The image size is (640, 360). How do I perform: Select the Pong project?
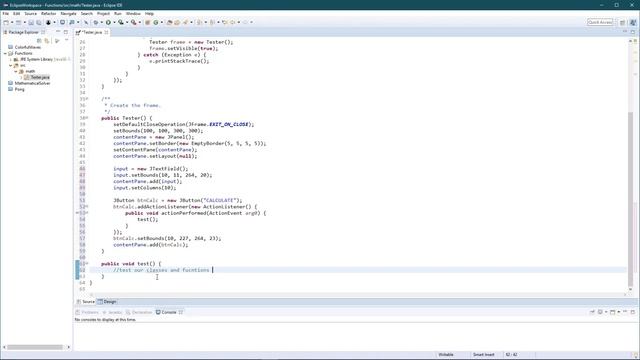[x=19, y=89]
